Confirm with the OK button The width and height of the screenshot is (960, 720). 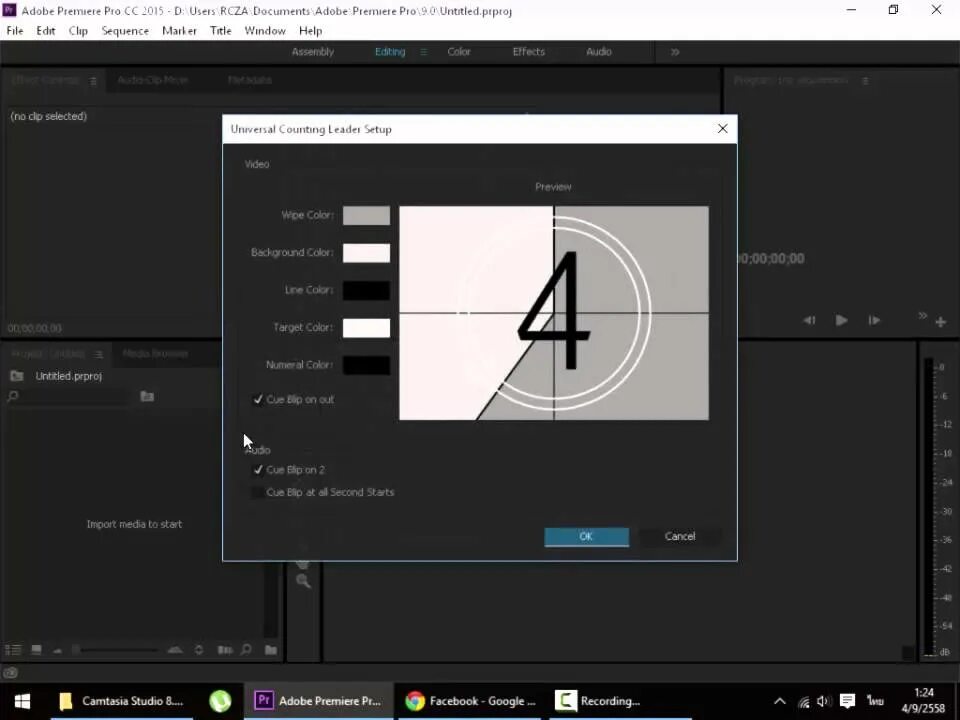(x=587, y=536)
